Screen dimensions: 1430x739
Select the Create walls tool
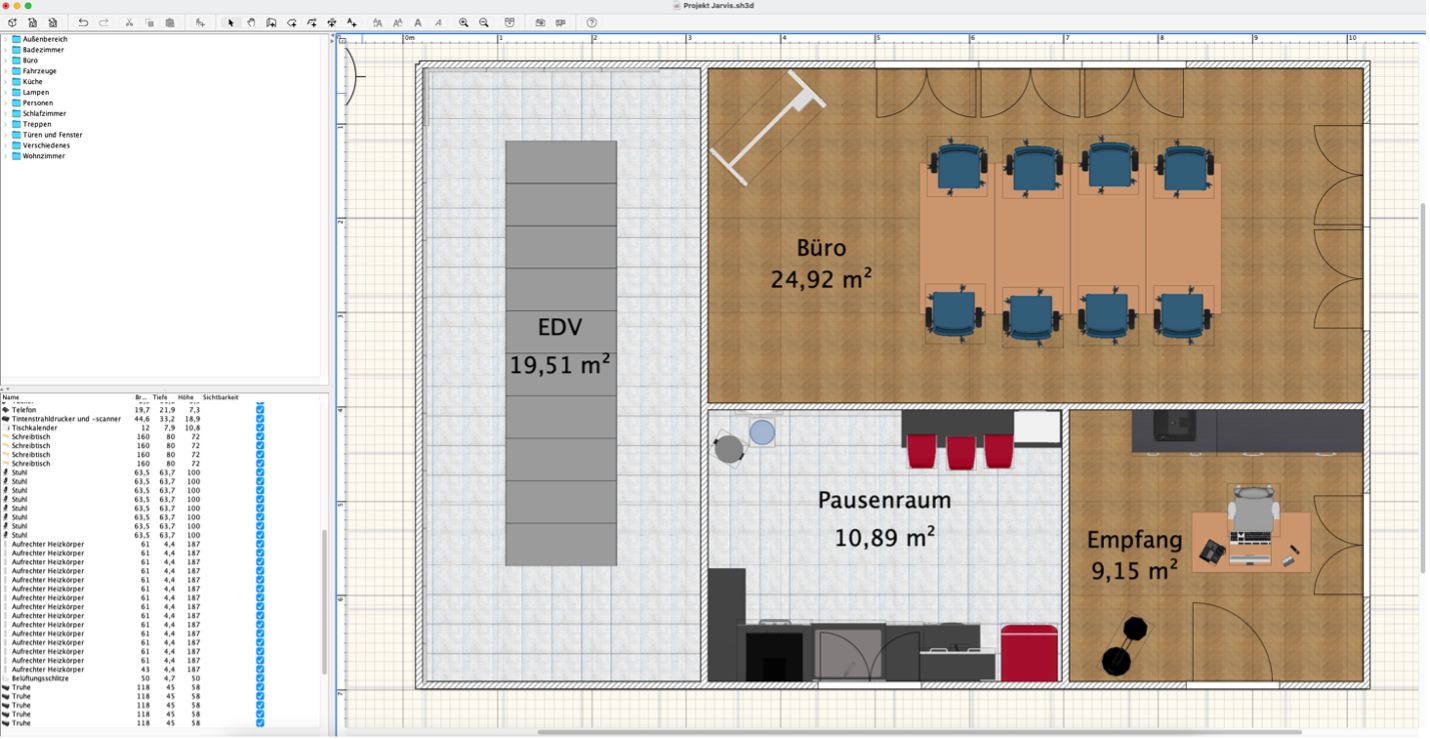point(271,22)
